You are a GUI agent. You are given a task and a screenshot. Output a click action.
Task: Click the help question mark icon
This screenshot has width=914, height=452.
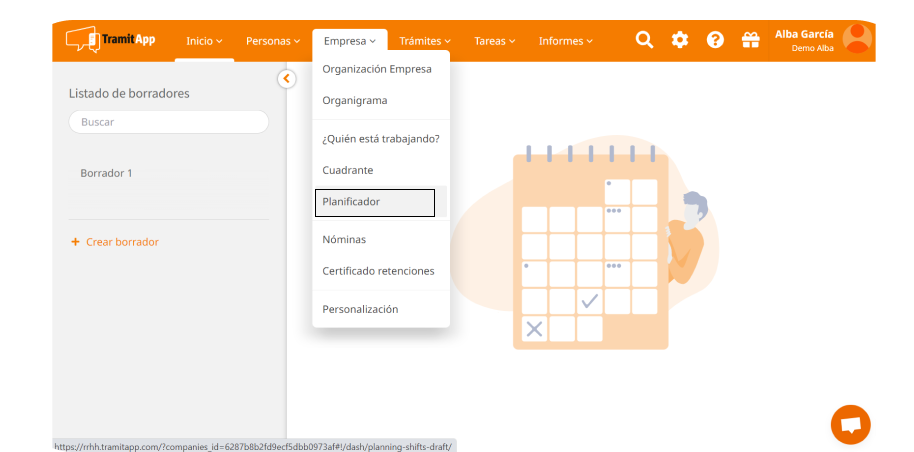point(715,40)
